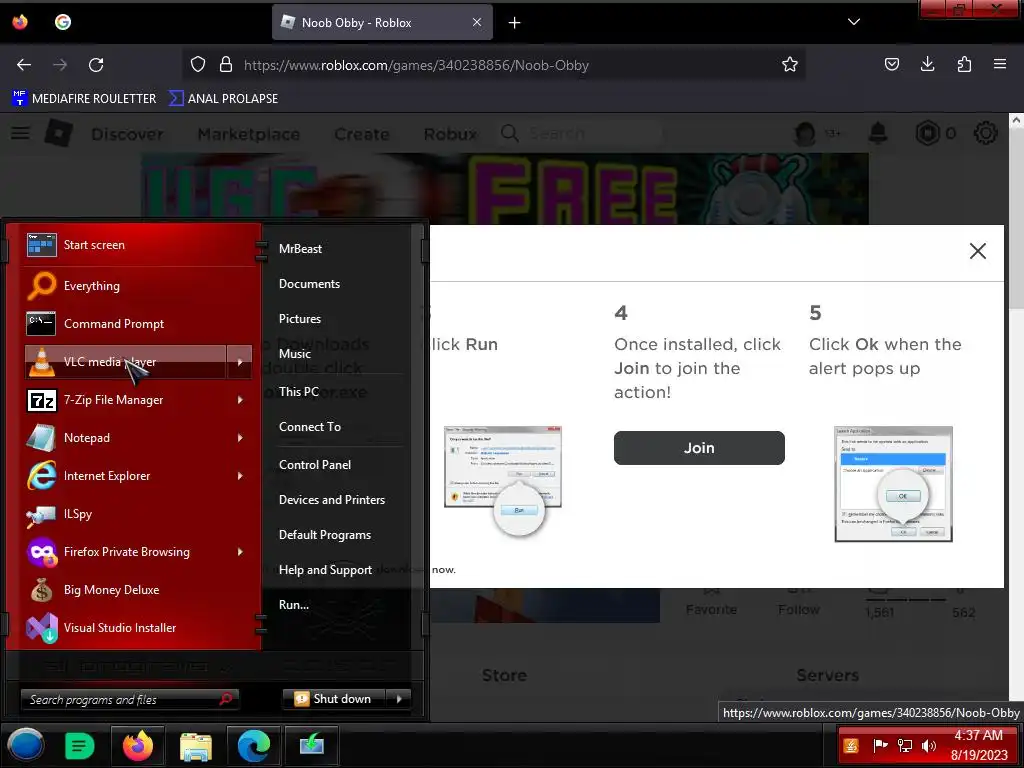The image size is (1024, 768).
Task: Open Start screen from the start menu
Action: point(138,245)
